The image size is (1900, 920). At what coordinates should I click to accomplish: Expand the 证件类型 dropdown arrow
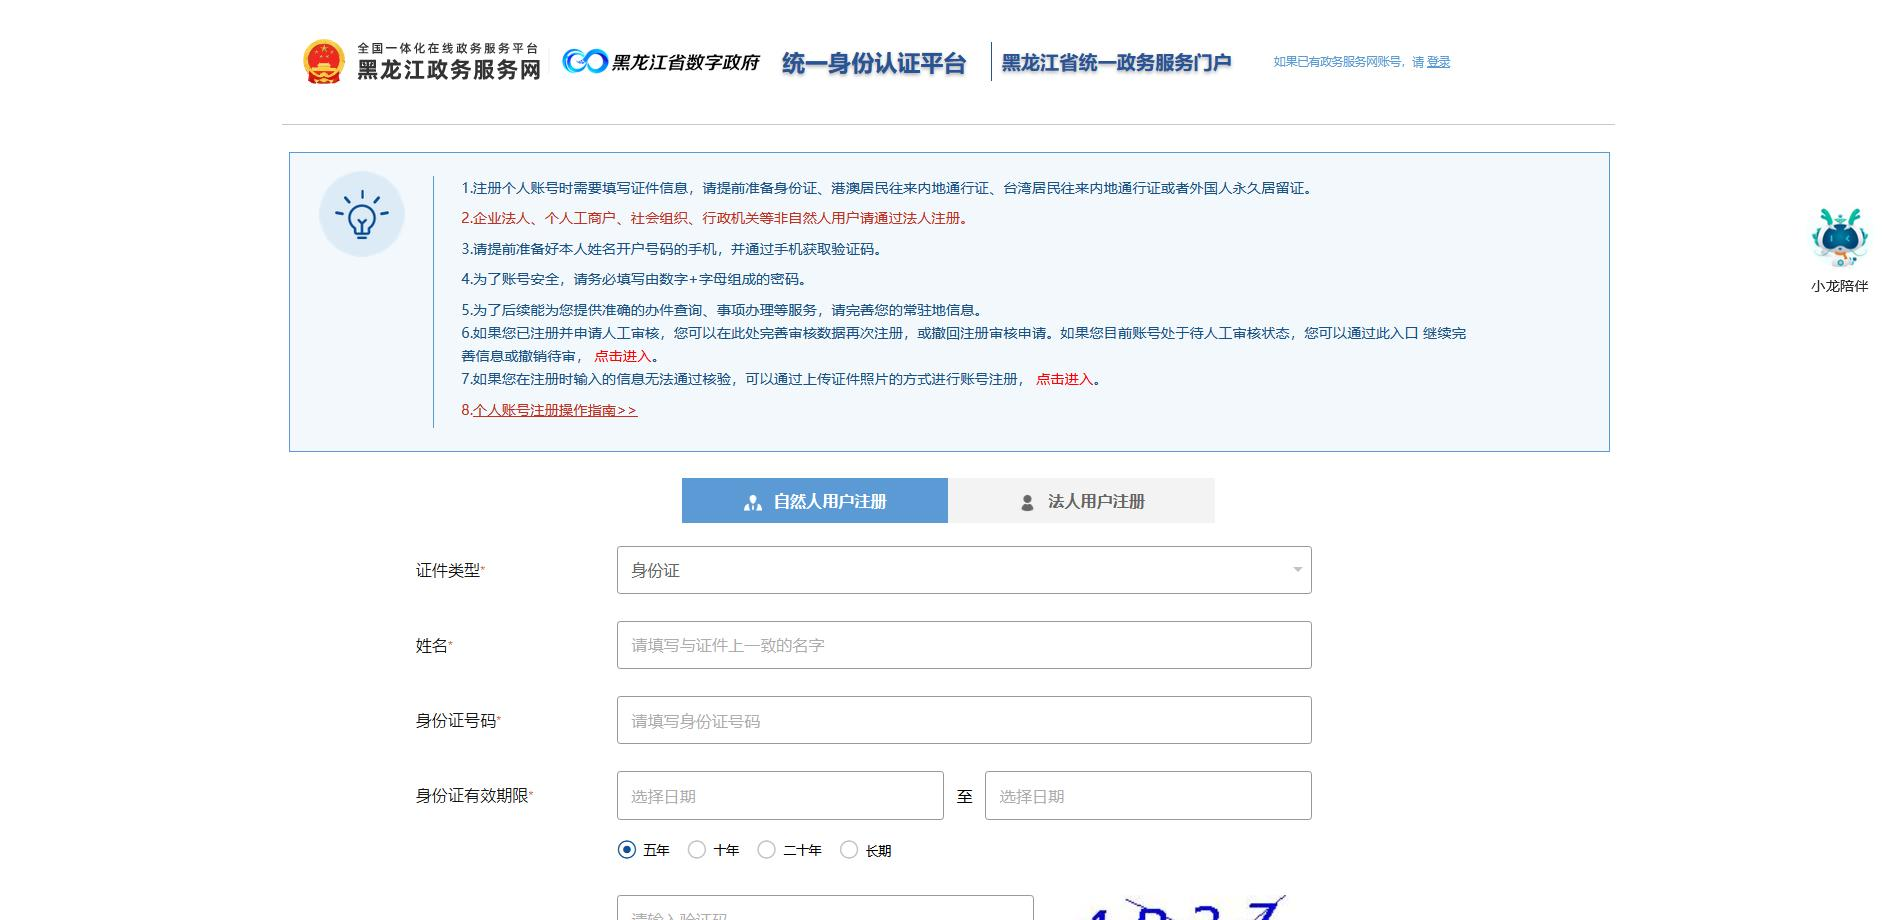(x=1297, y=570)
